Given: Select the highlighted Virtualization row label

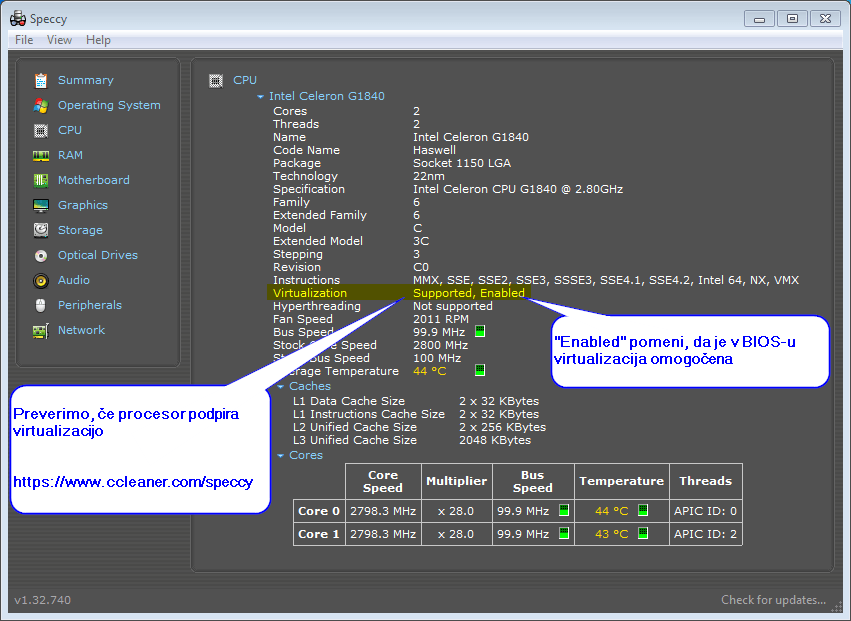Looking at the screenshot, I should [x=309, y=293].
